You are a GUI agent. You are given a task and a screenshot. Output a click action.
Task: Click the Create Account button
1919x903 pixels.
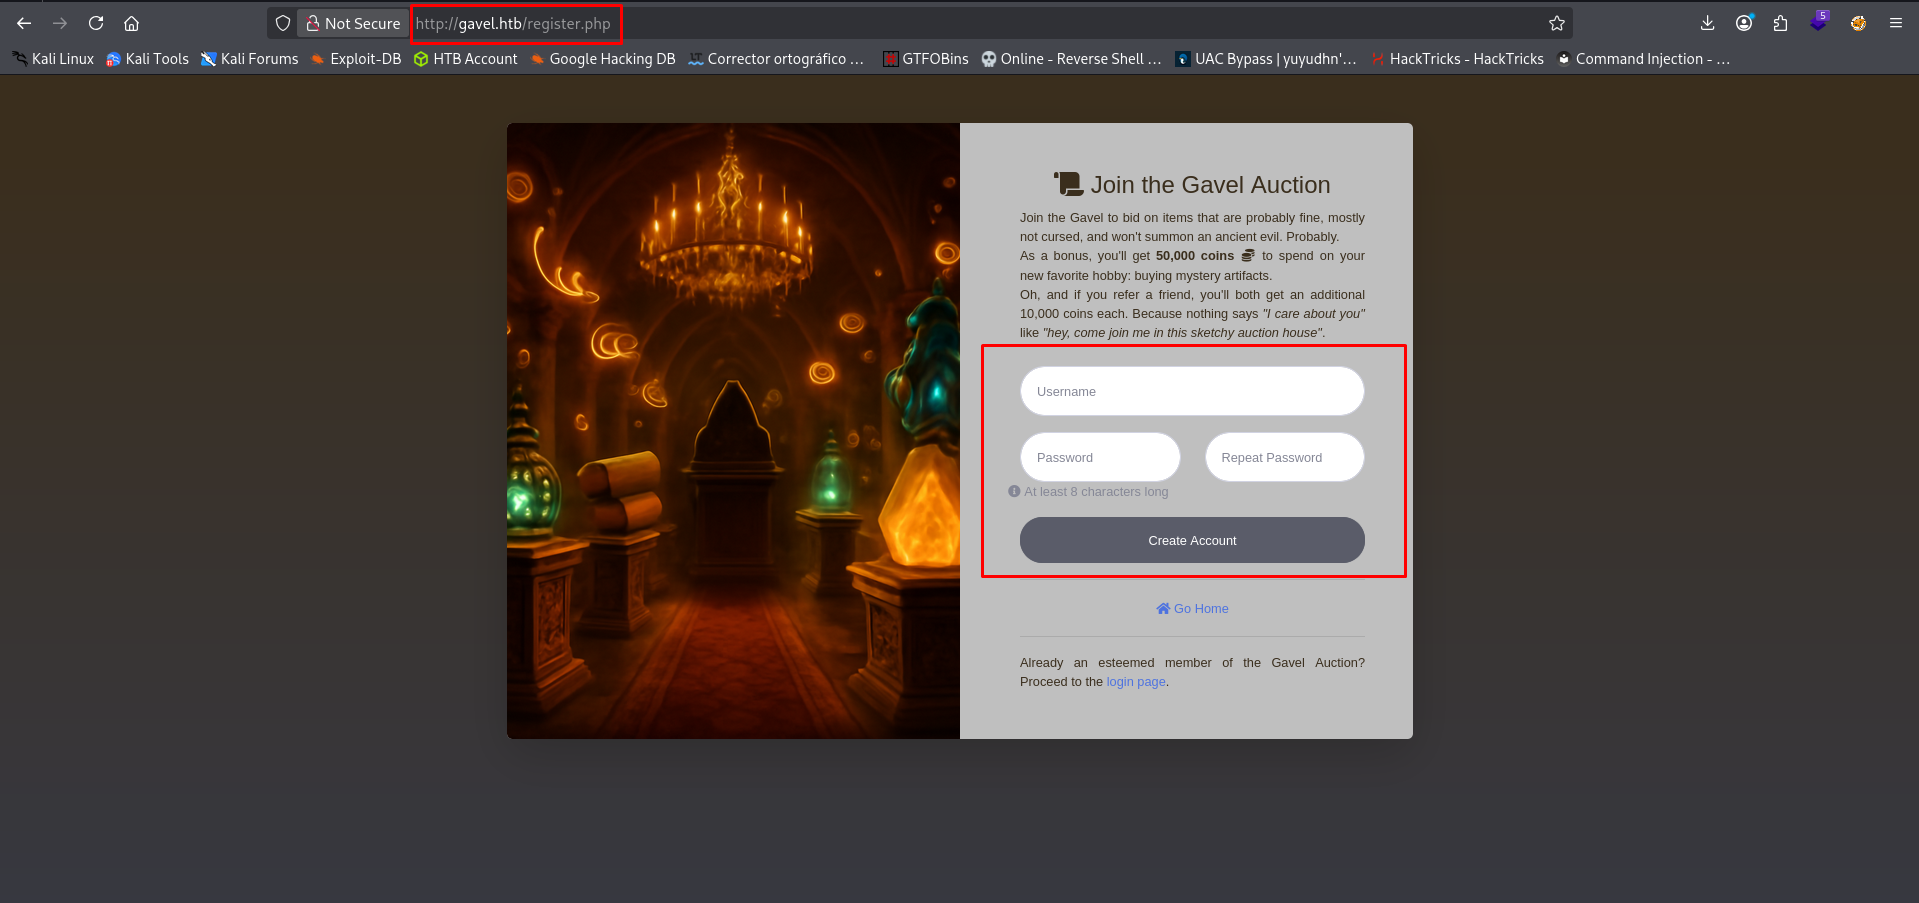point(1192,540)
